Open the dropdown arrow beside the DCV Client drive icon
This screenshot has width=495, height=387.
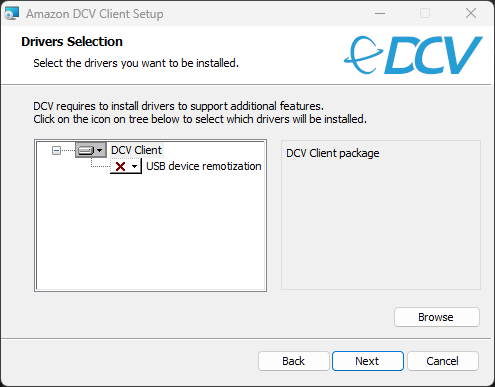[99, 150]
